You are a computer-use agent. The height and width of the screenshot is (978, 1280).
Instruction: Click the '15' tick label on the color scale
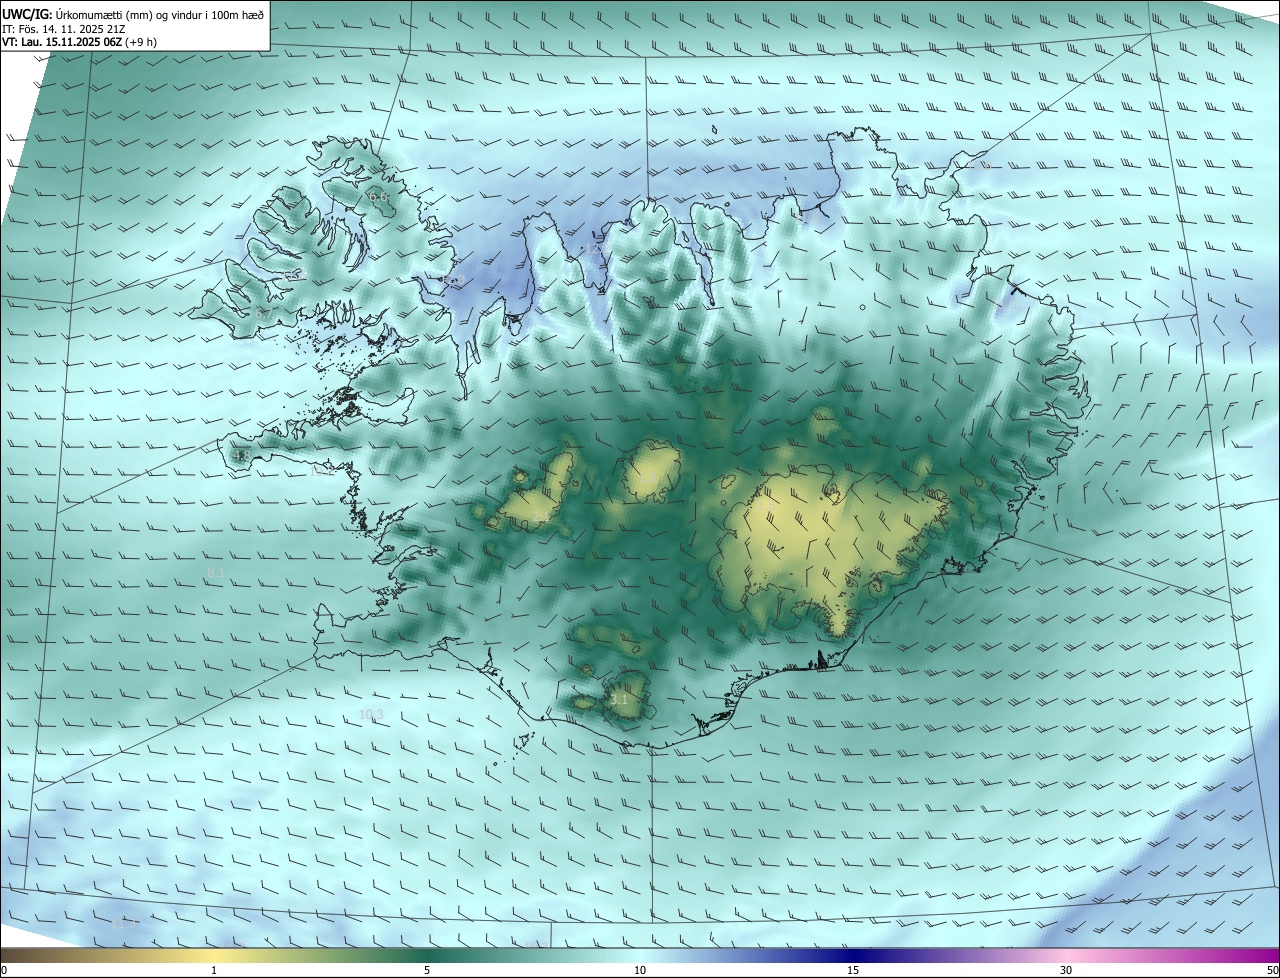[x=853, y=971]
